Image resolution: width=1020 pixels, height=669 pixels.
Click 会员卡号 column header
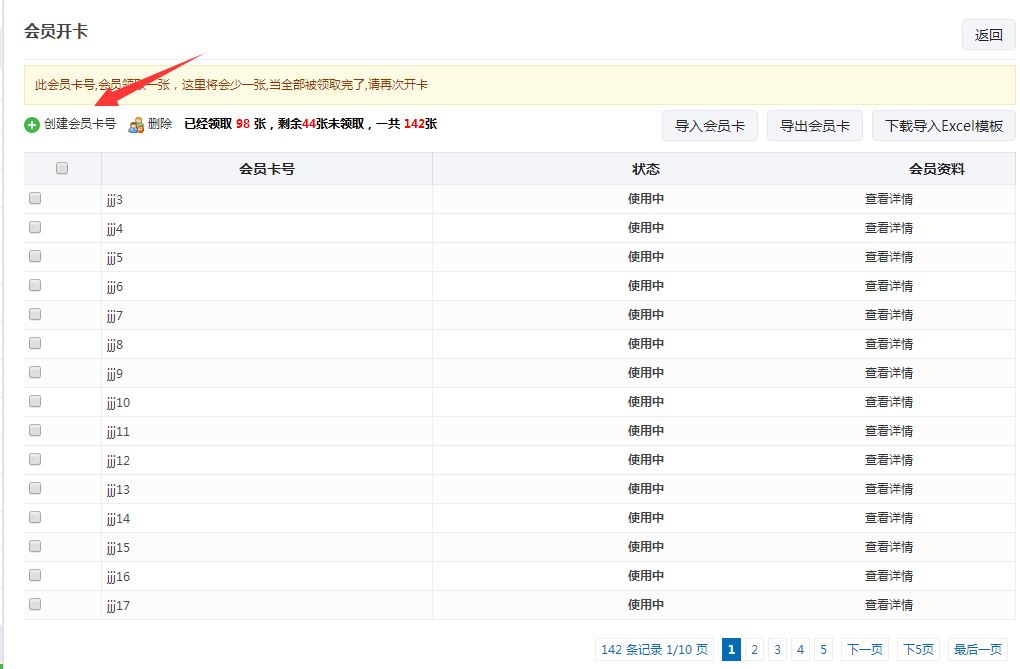(267, 169)
